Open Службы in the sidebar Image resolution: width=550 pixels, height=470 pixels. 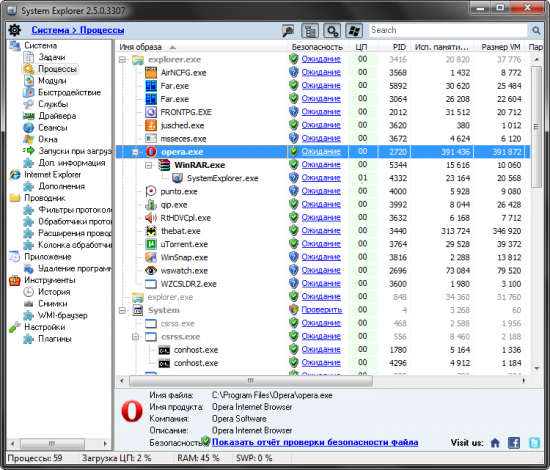pyautogui.click(x=53, y=104)
